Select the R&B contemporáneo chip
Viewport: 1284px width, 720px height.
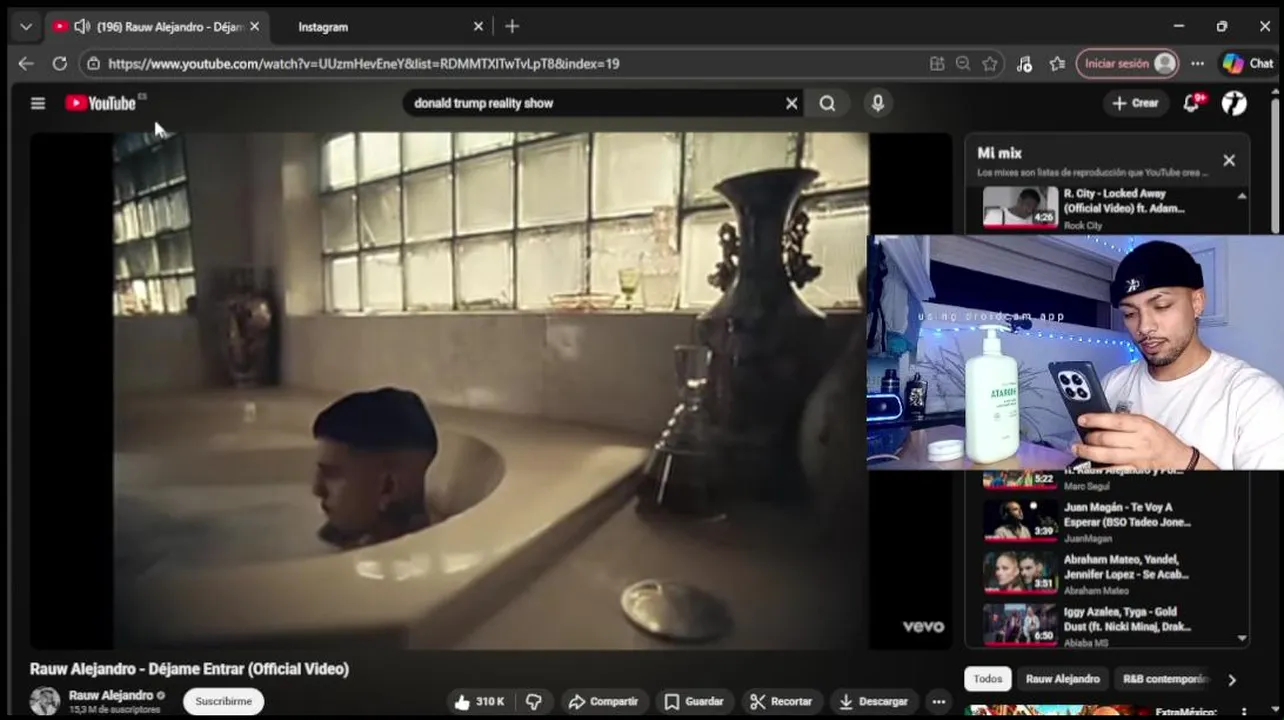[1164, 679]
